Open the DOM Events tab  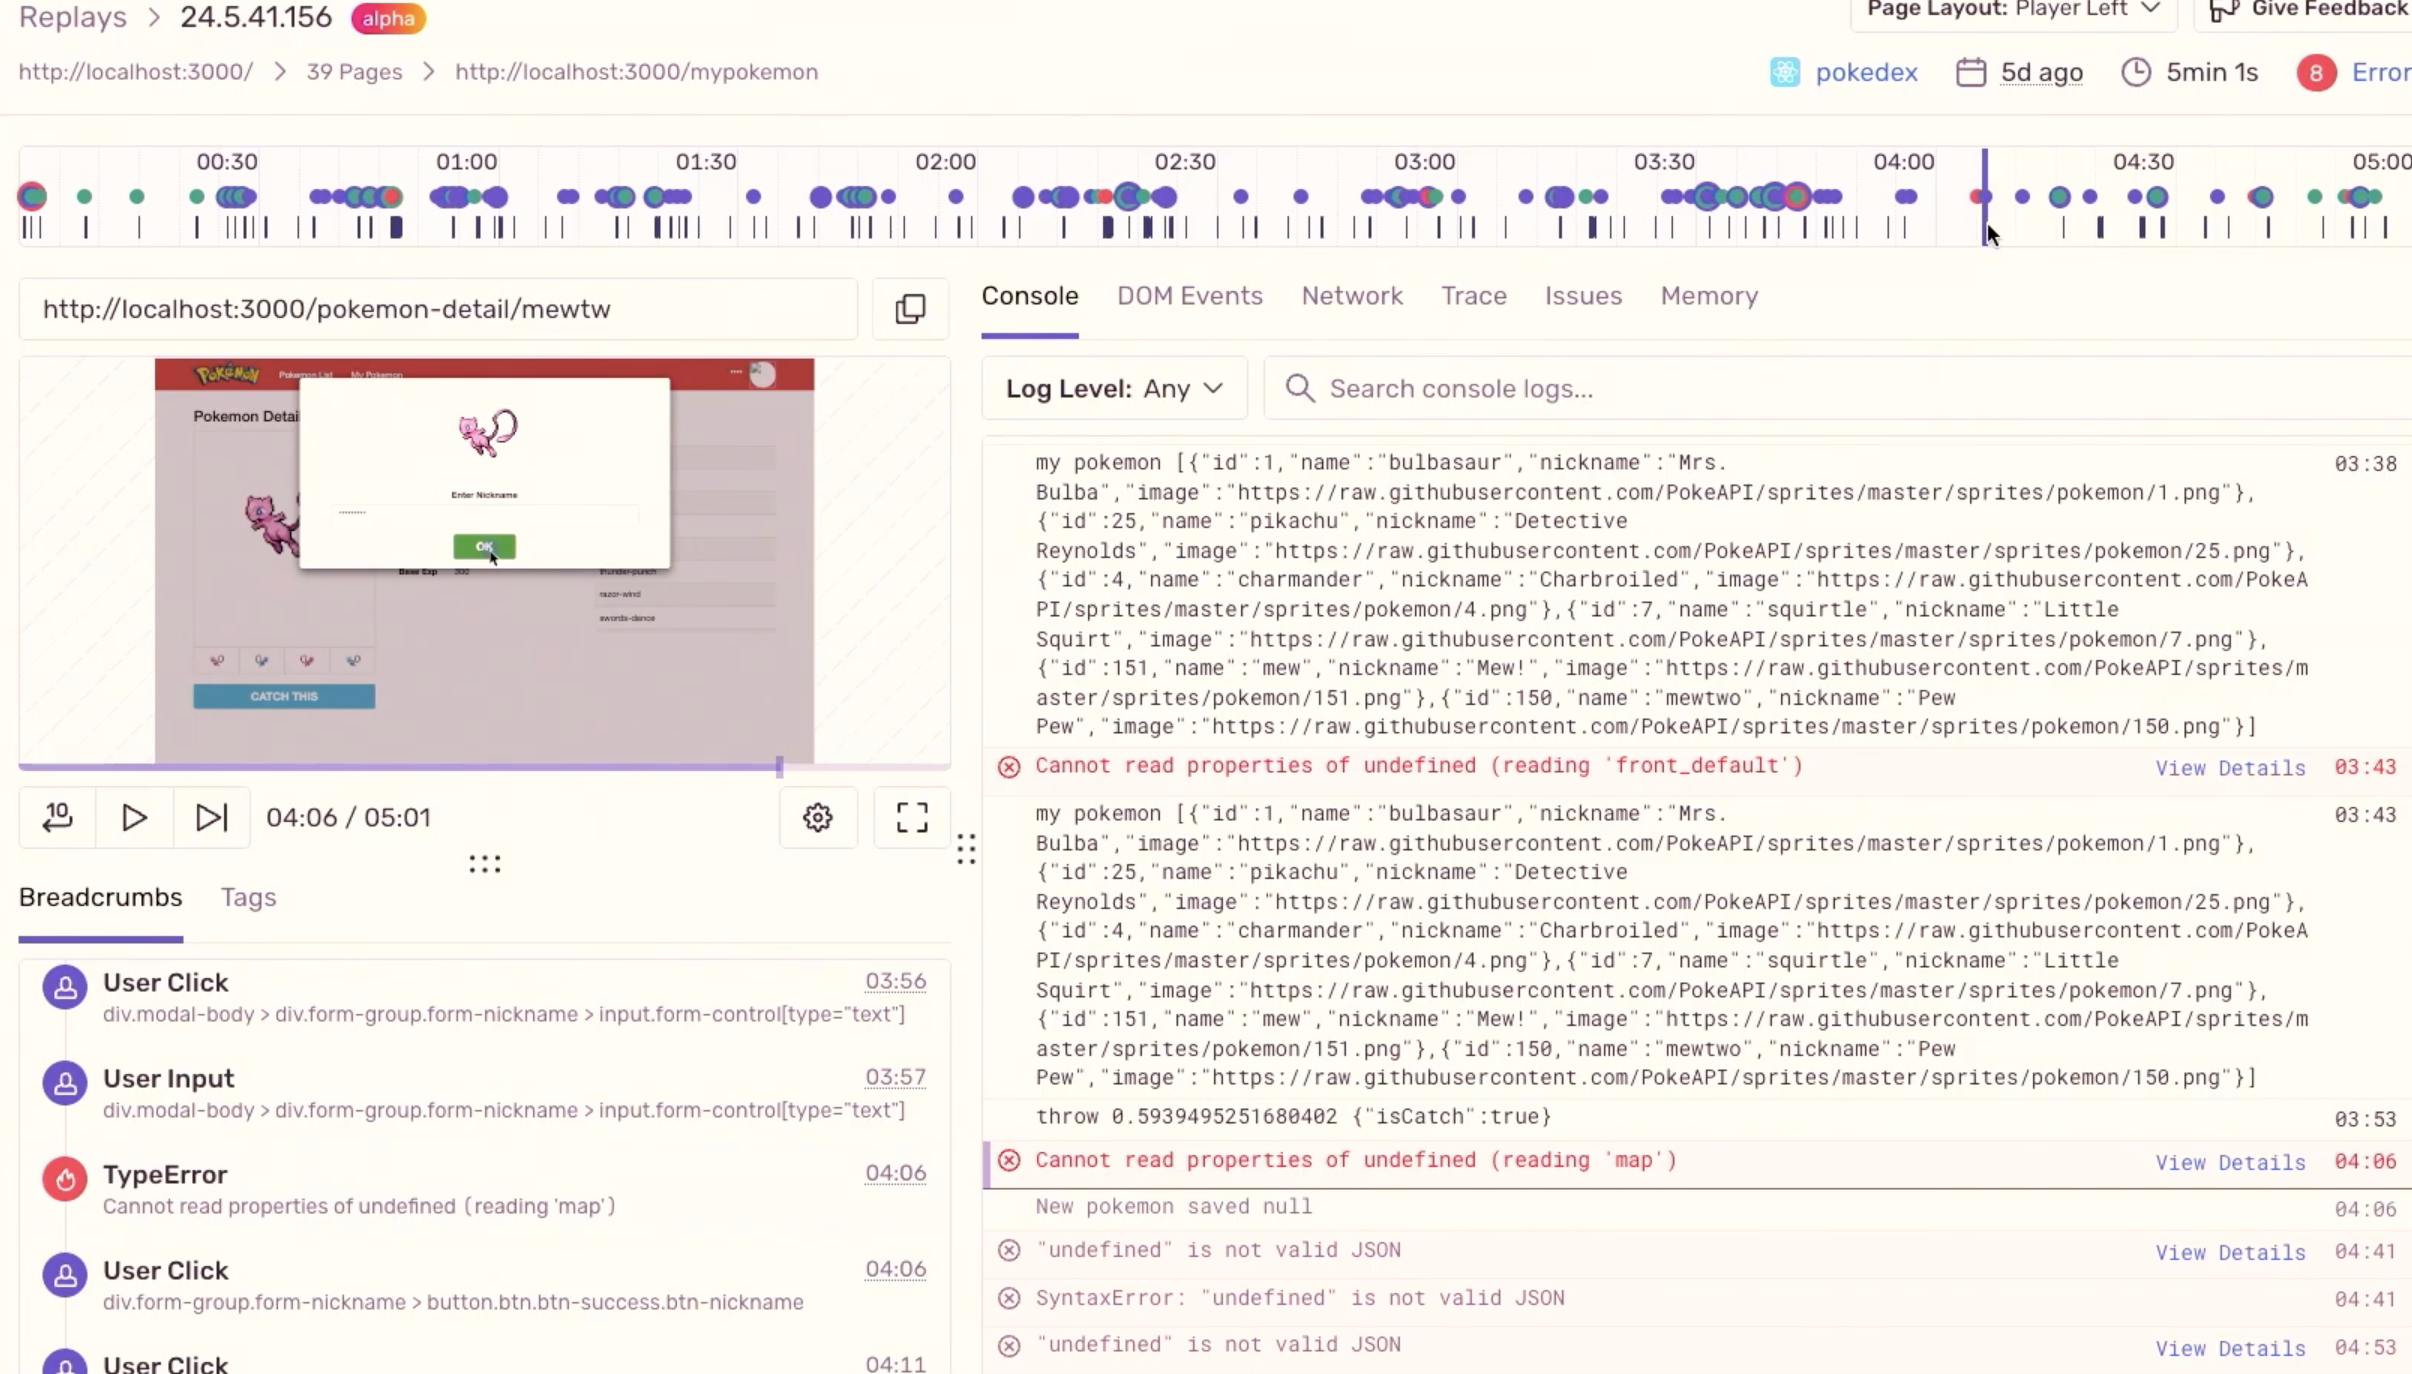1189,296
